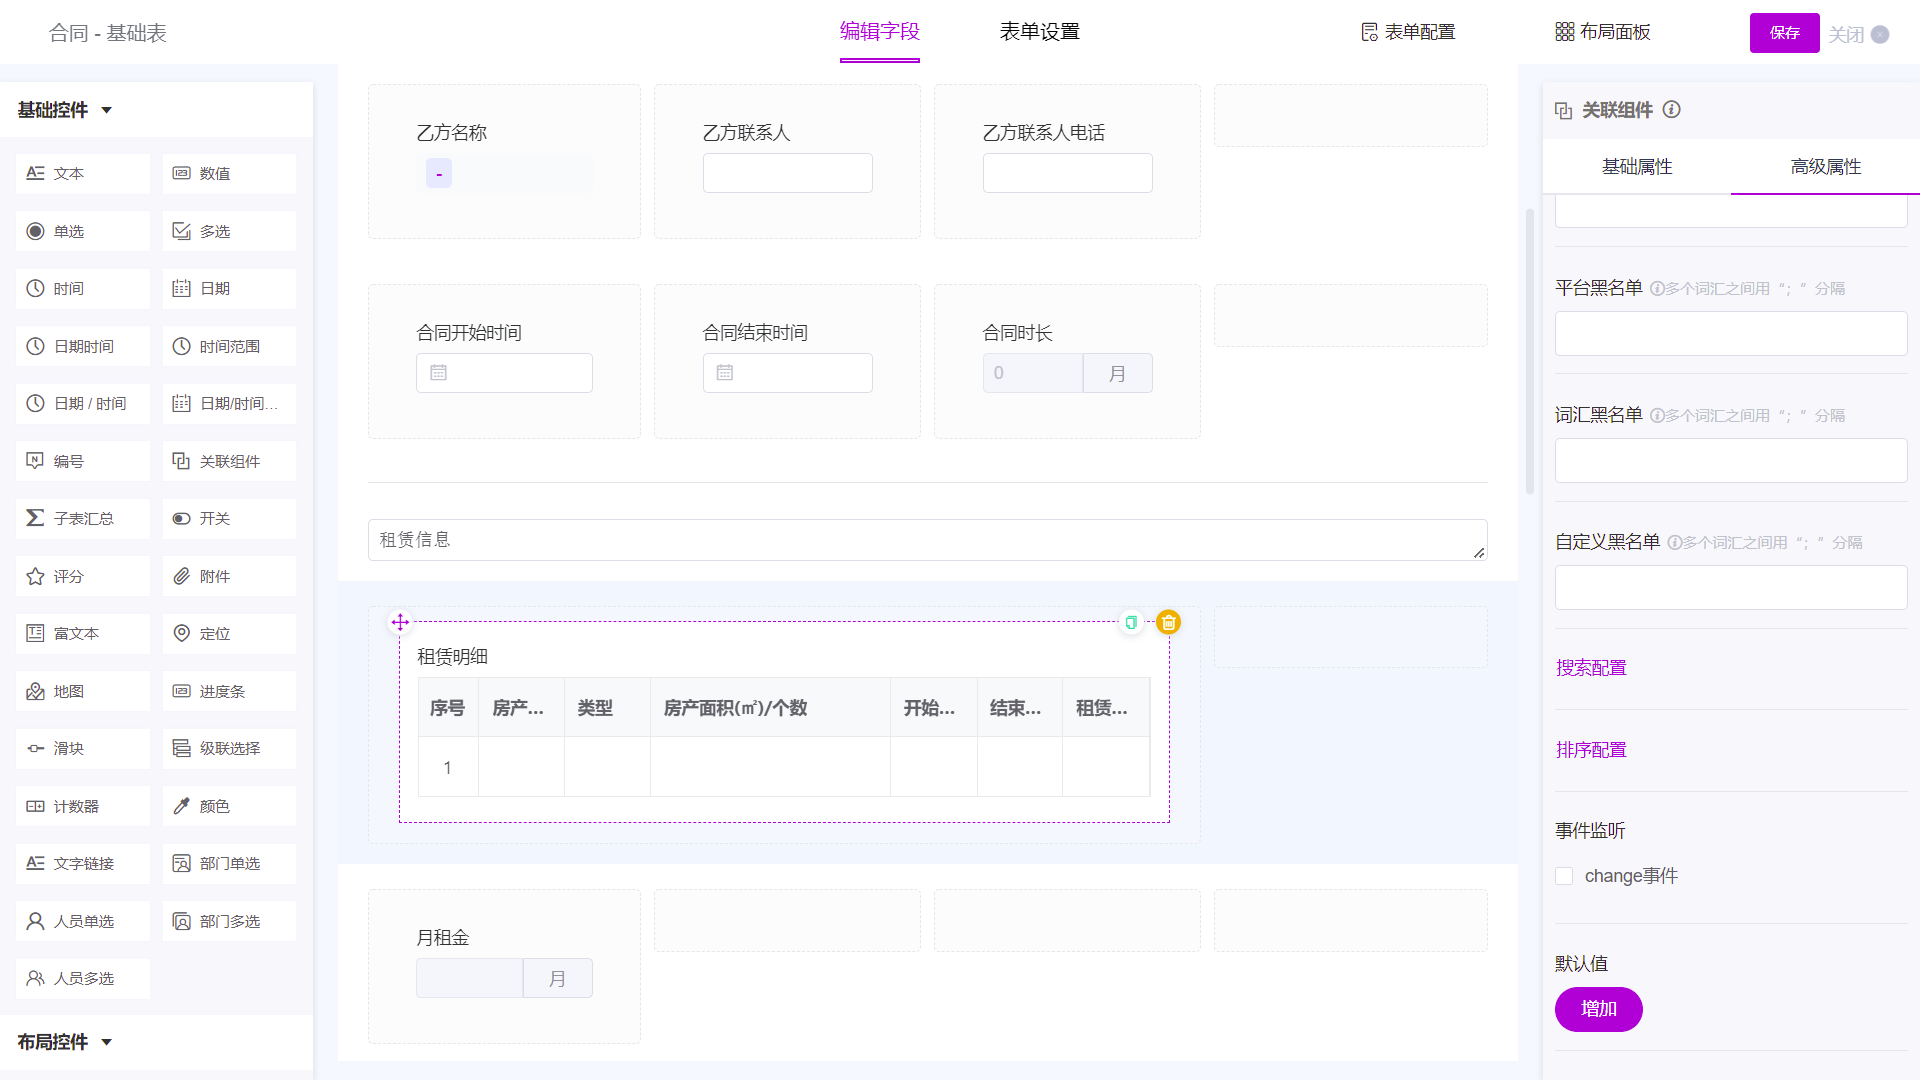Select the 日期 / 时间 control

click(x=83, y=404)
